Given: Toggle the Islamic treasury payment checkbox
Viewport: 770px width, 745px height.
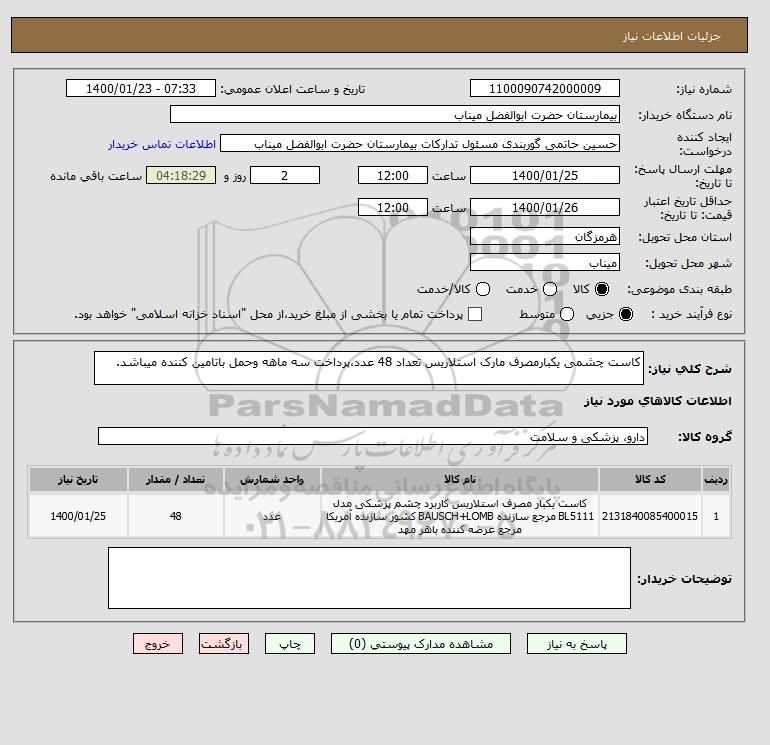Looking at the screenshot, I should (475, 314).
